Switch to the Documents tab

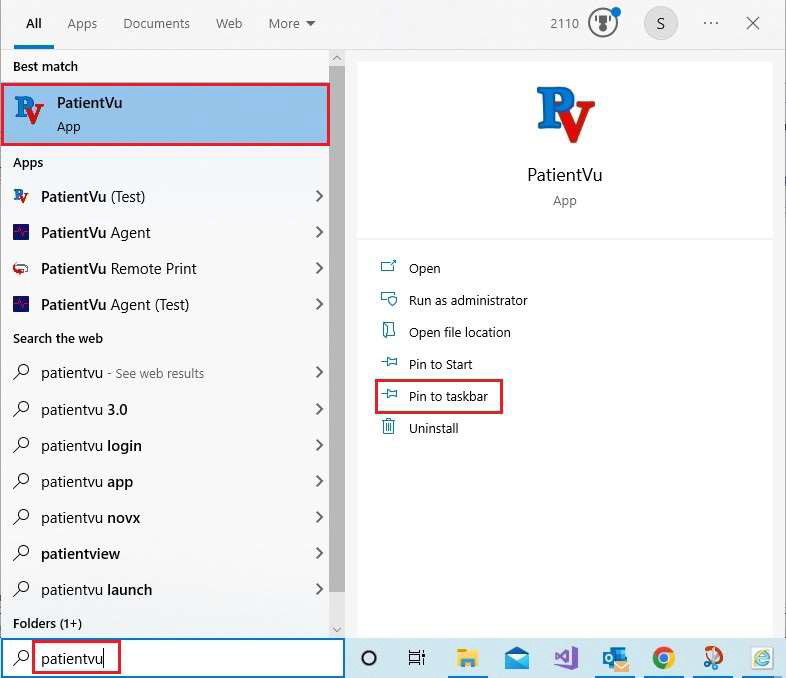(156, 24)
